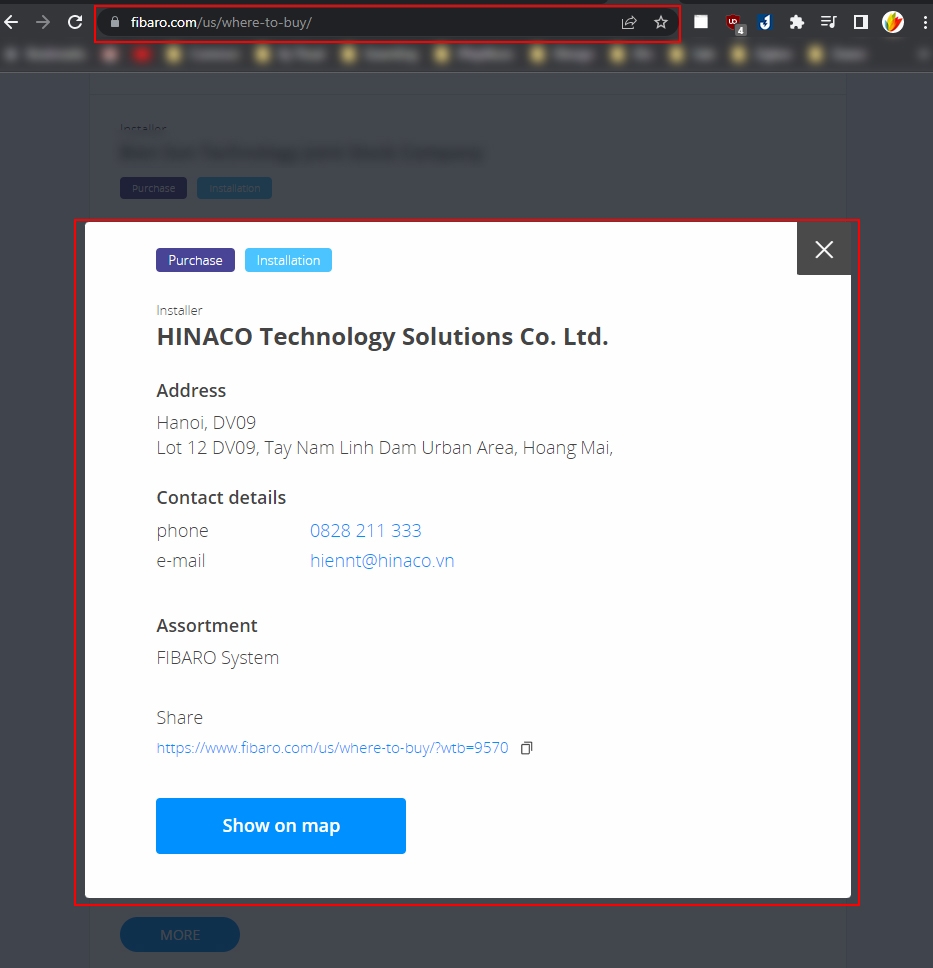This screenshot has width=933, height=968.
Task: Click the HINACO Technology Solutions Co. Ltd. title
Action: [382, 337]
